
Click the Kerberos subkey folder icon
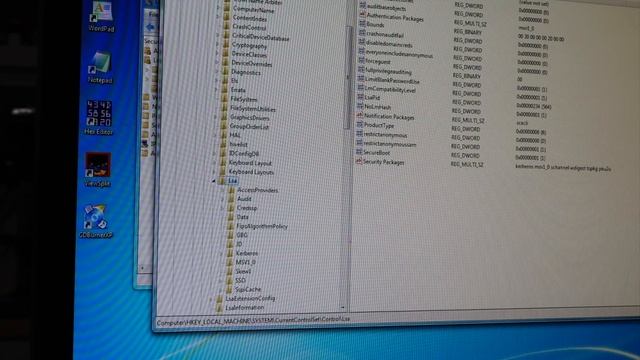pos(230,253)
